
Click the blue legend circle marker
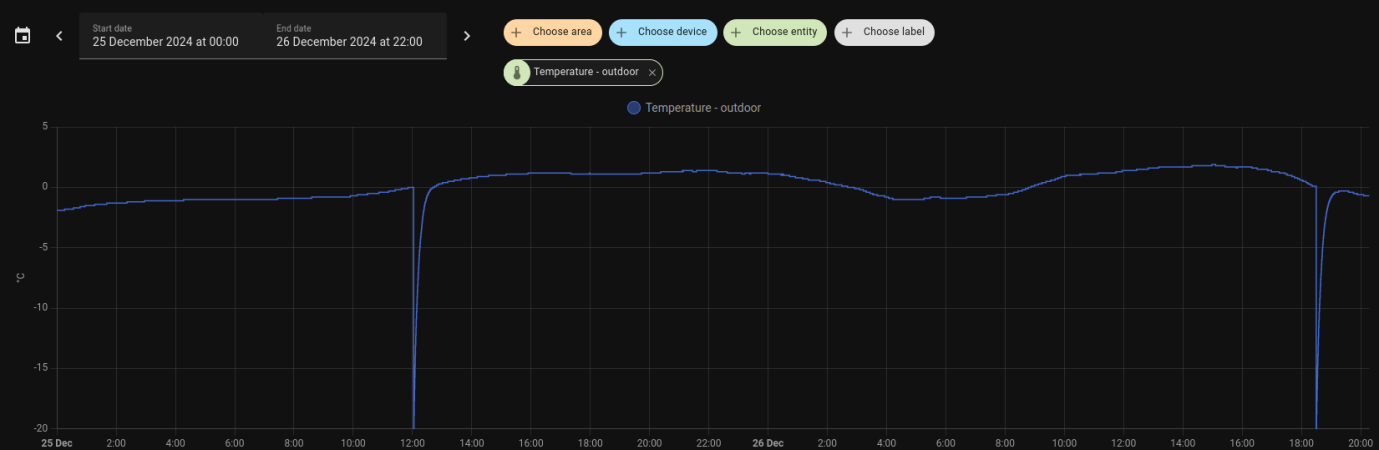tap(633, 108)
